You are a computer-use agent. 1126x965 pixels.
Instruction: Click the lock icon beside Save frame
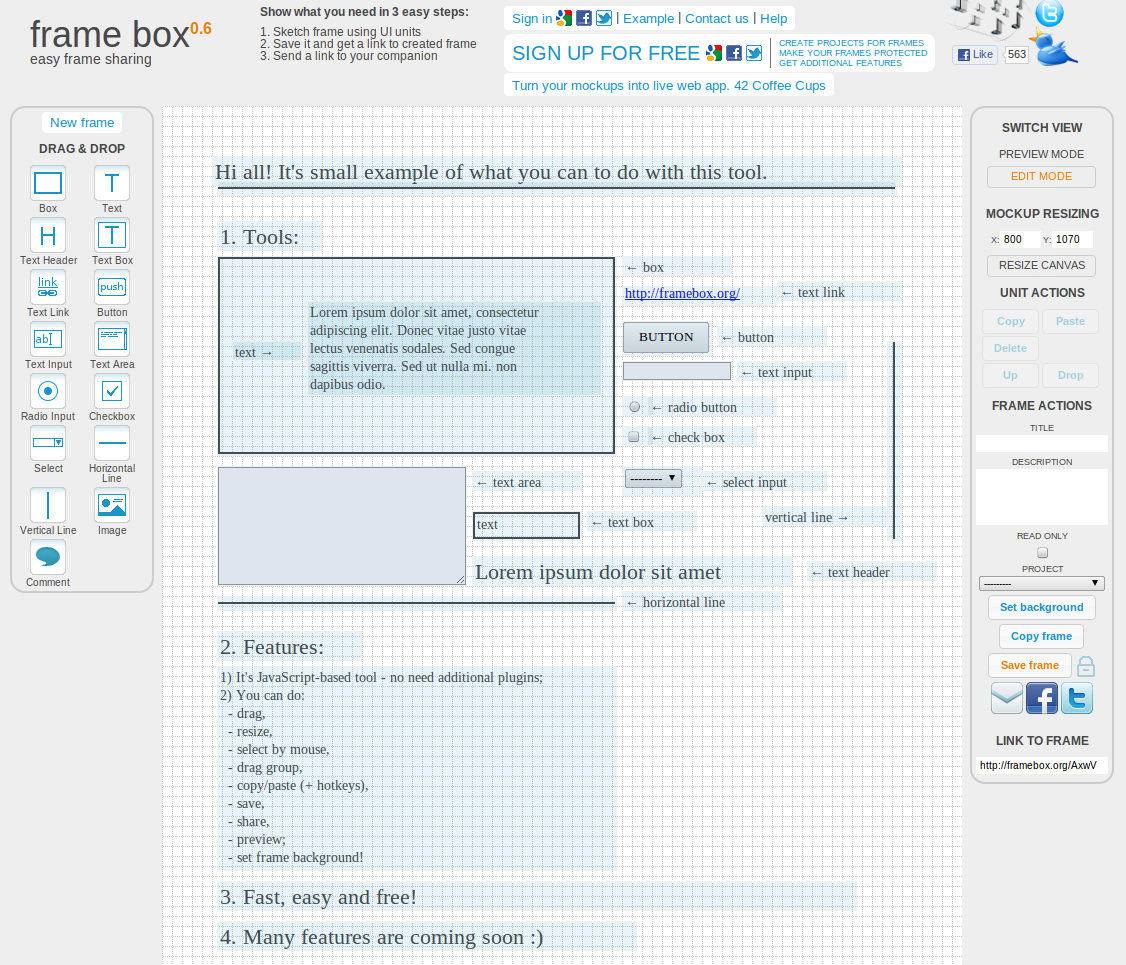pos(1086,666)
